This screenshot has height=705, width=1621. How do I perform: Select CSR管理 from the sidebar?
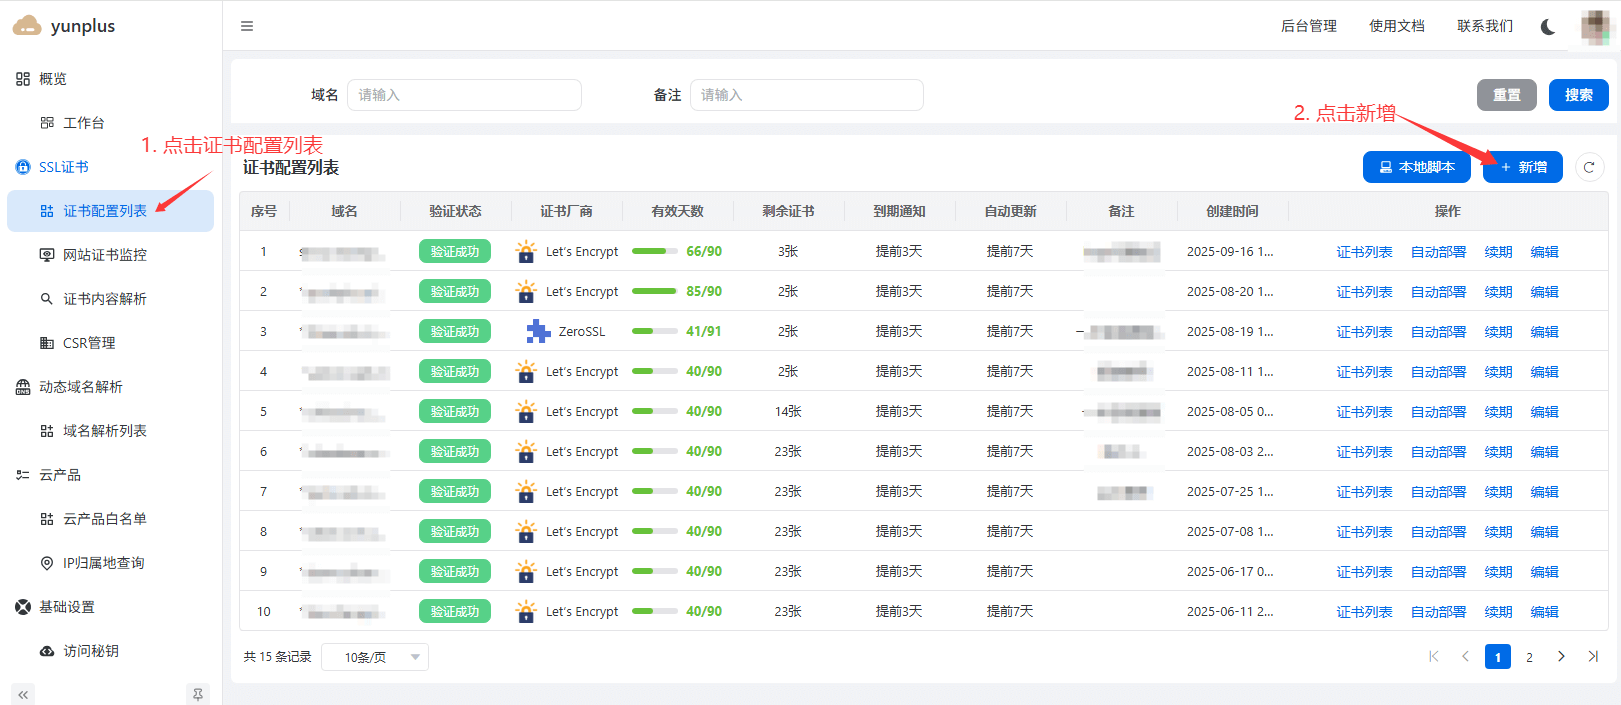coord(89,343)
